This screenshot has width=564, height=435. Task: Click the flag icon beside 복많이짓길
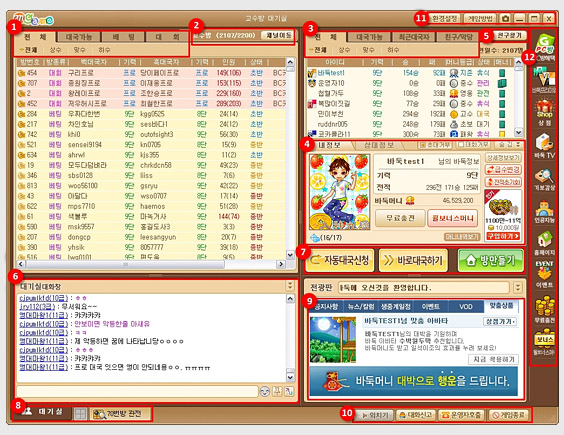(311, 104)
